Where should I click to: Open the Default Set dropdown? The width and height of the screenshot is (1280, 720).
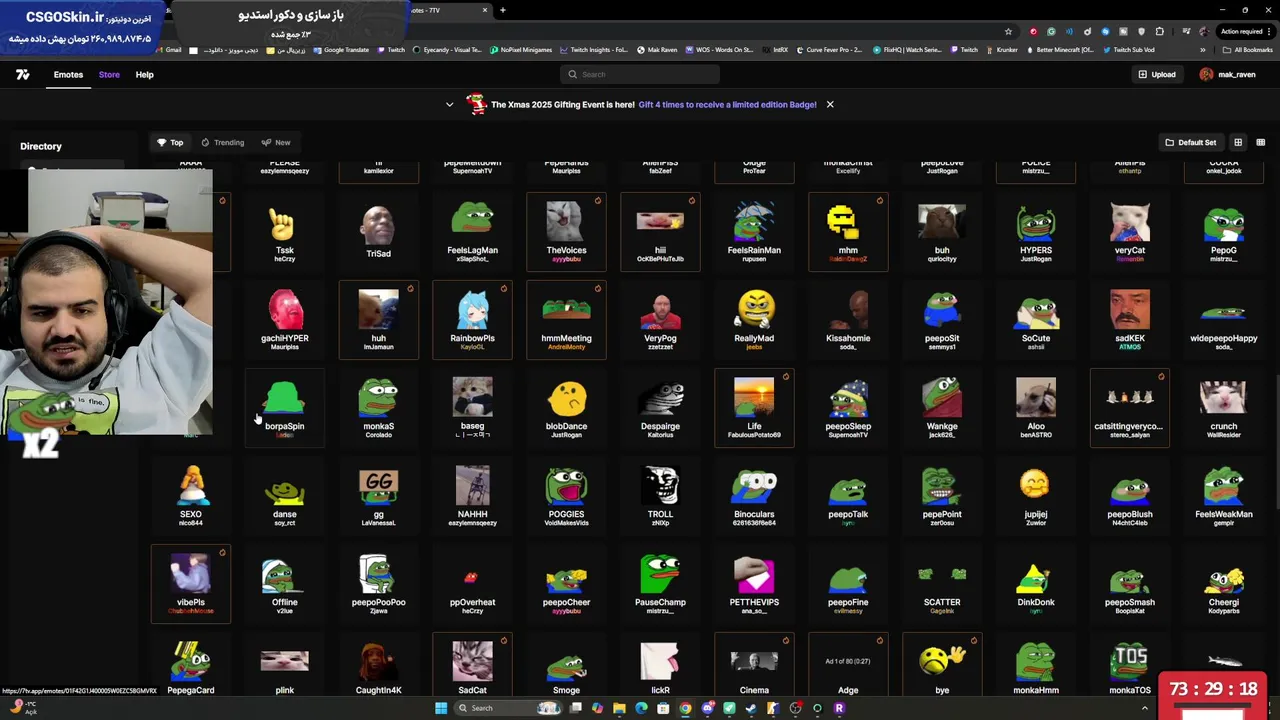1190,142
